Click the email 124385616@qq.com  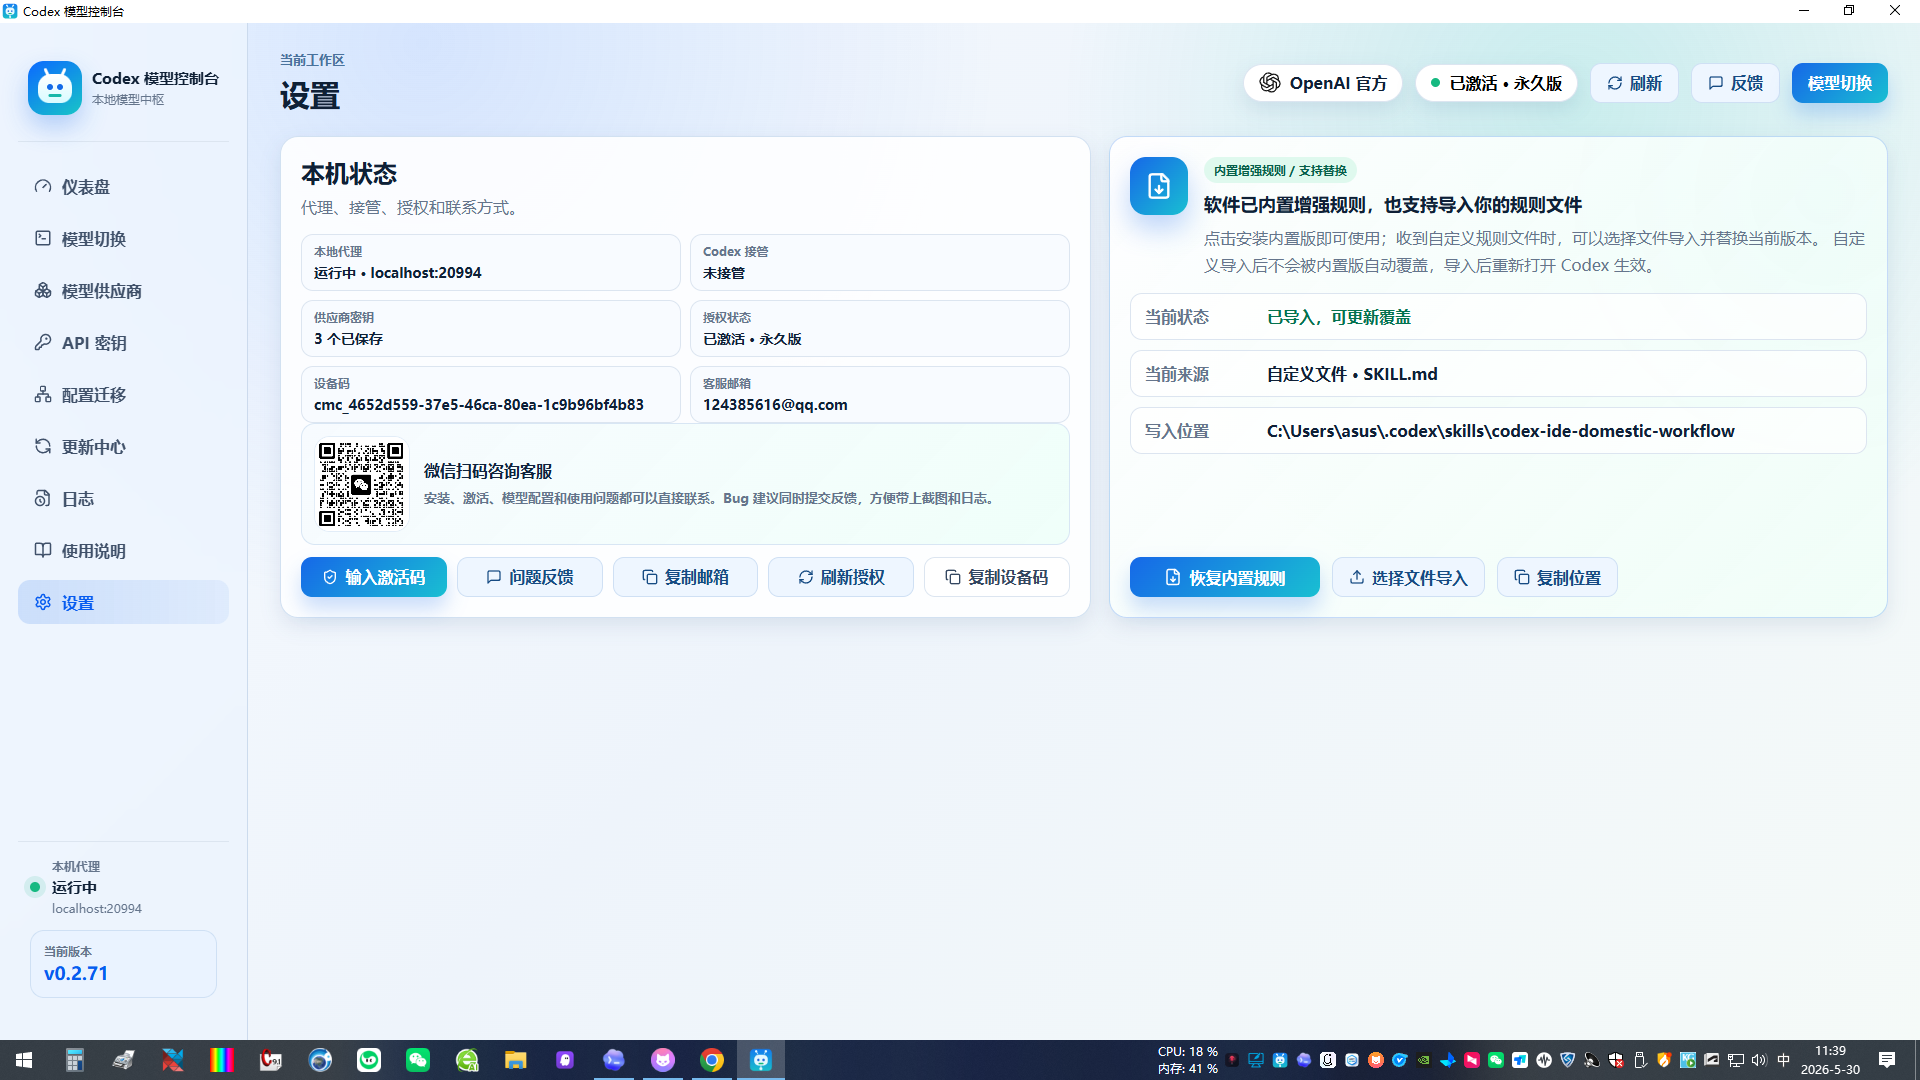775,405
